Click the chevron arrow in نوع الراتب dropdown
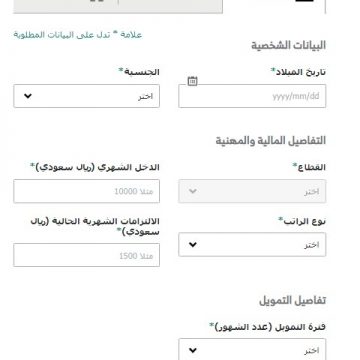Image resolution: width=360 pixels, height=360 pixels. [193, 245]
